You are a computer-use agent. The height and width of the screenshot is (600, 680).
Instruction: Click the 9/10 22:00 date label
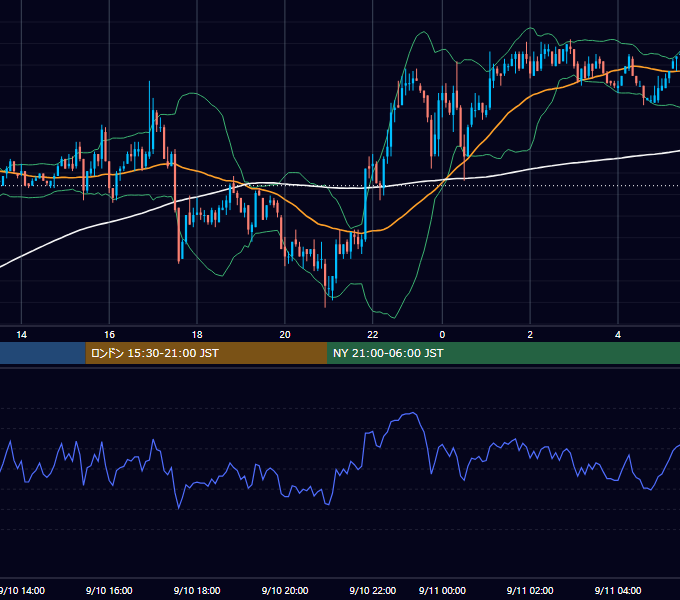point(373,590)
